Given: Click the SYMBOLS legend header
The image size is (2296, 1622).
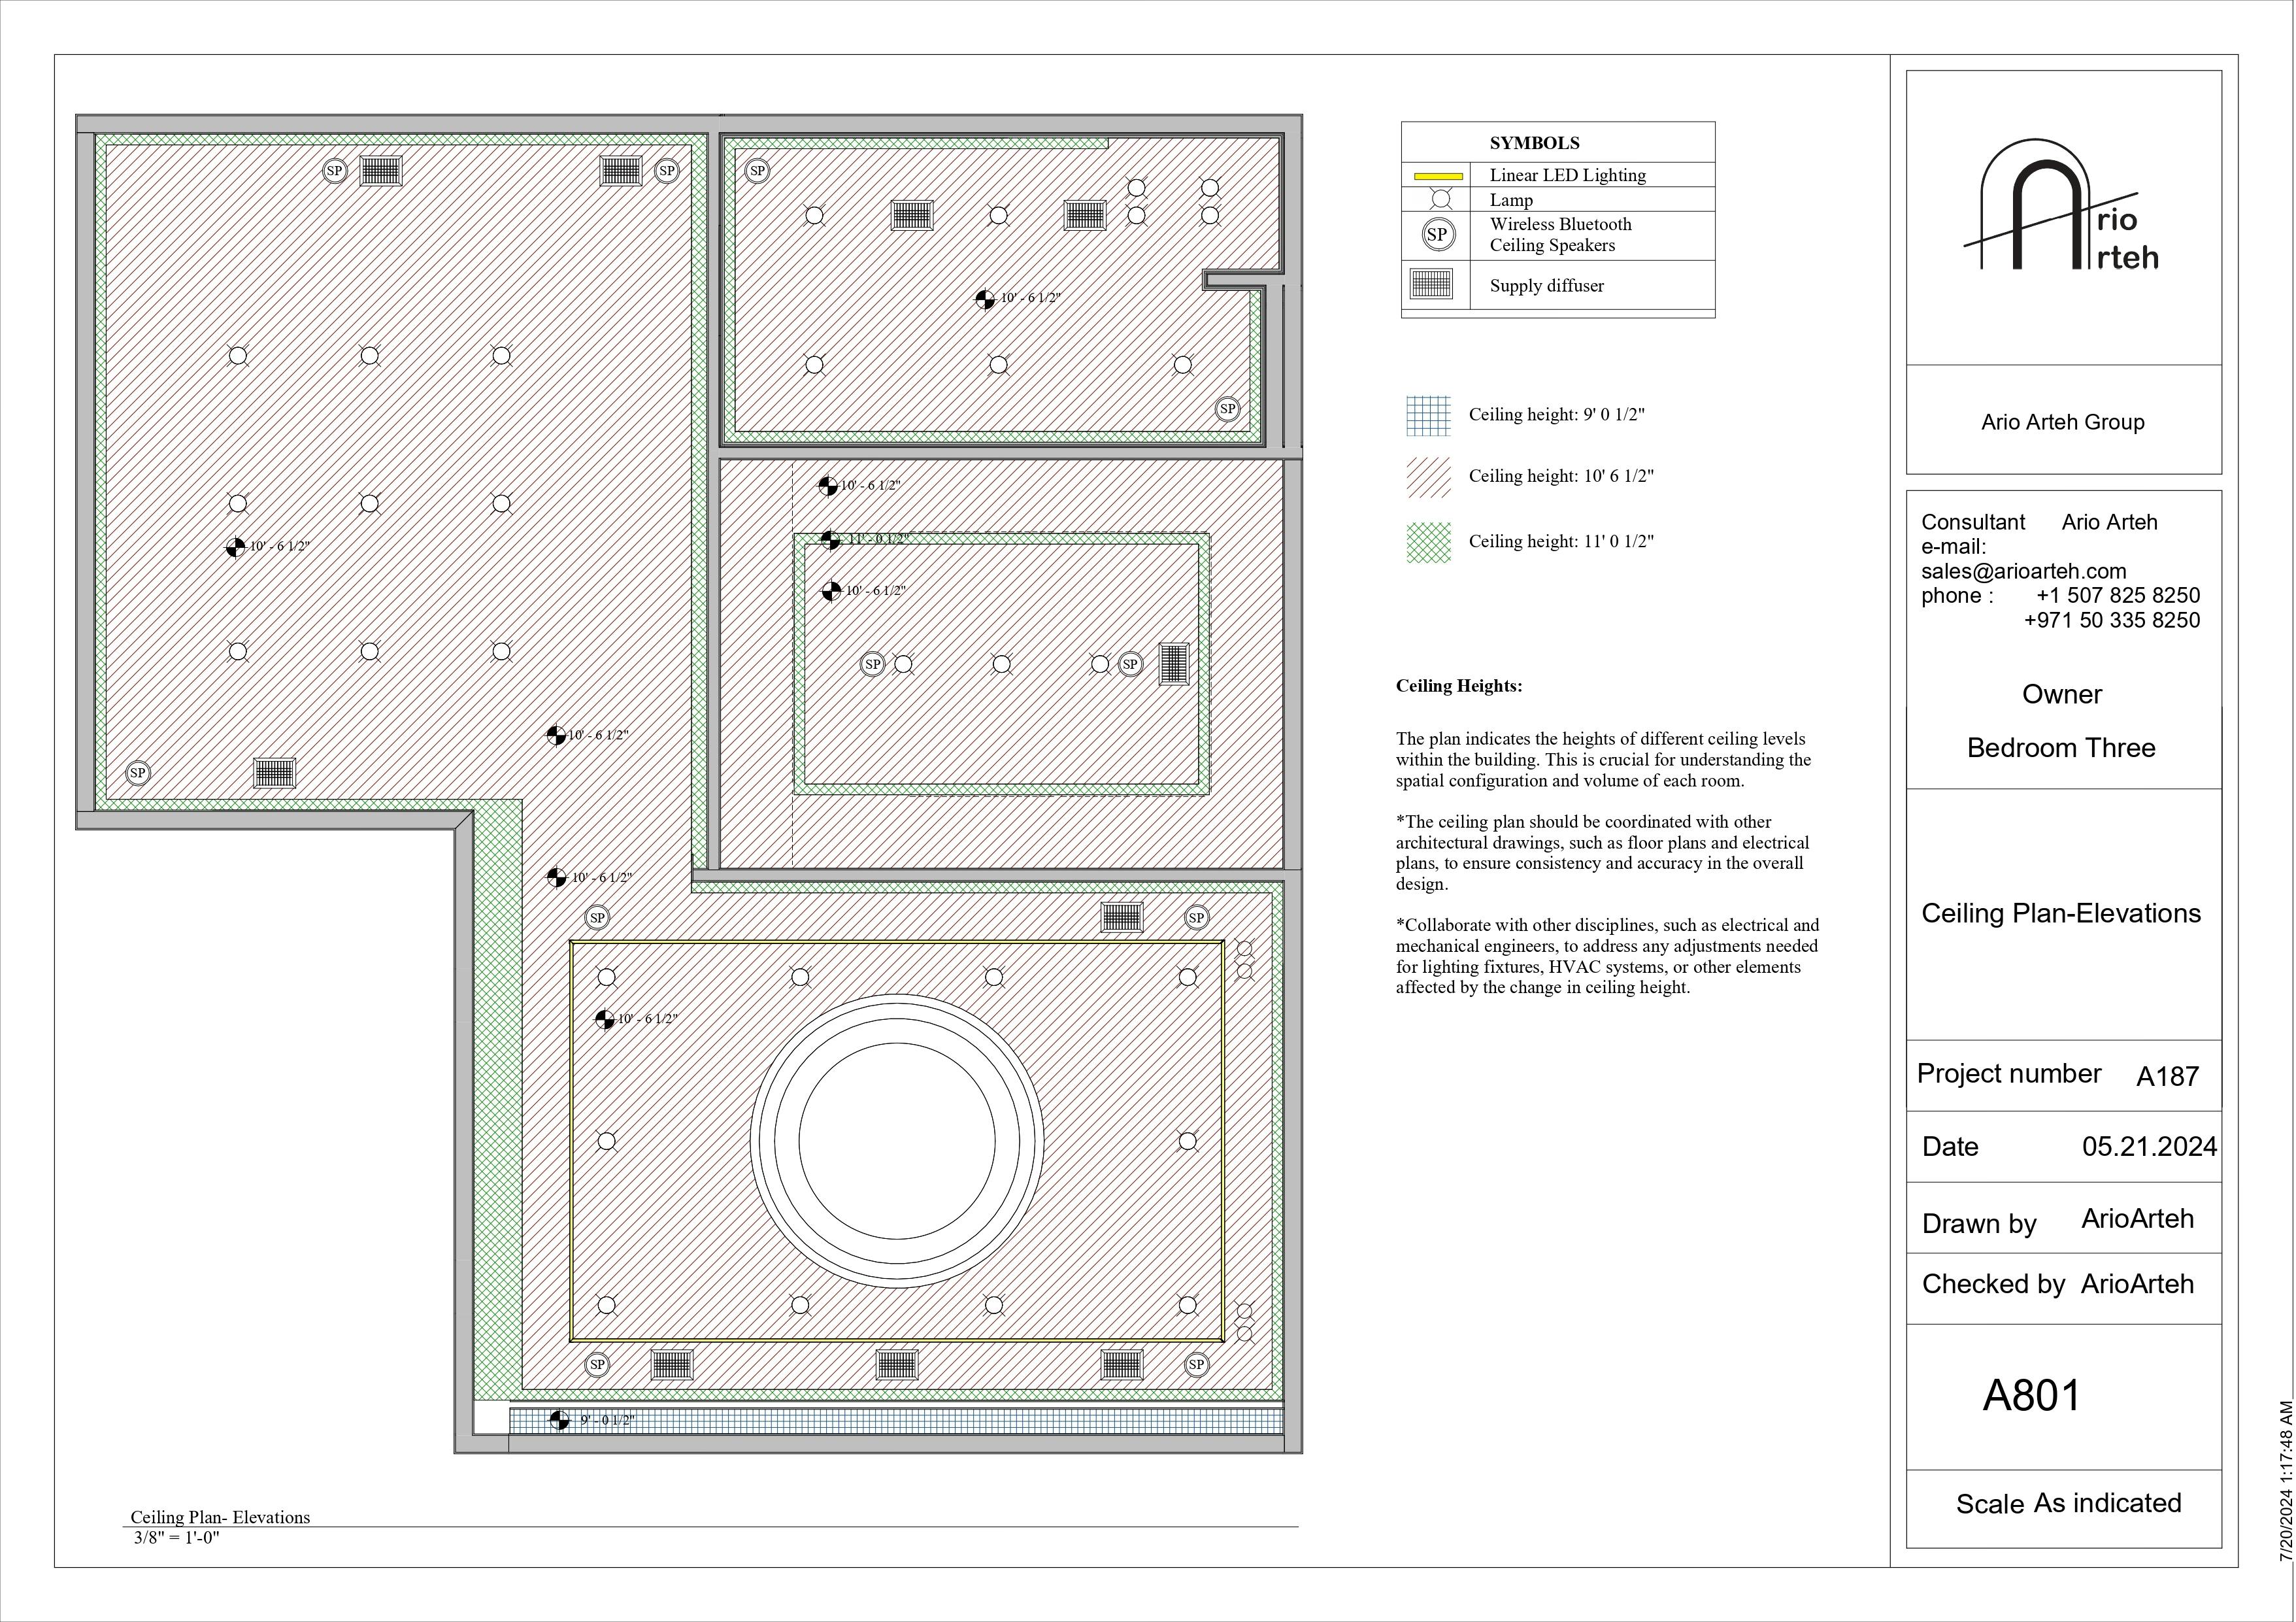Looking at the screenshot, I should (1534, 143).
